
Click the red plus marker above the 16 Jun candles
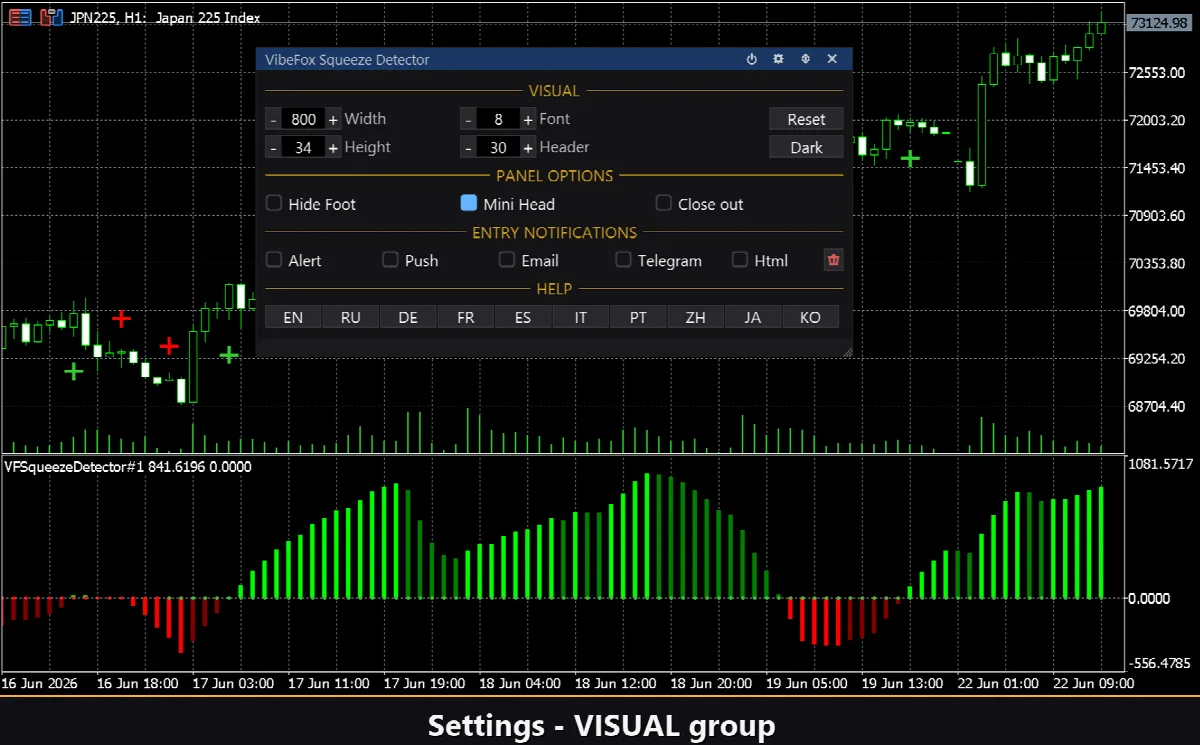[x=121, y=319]
